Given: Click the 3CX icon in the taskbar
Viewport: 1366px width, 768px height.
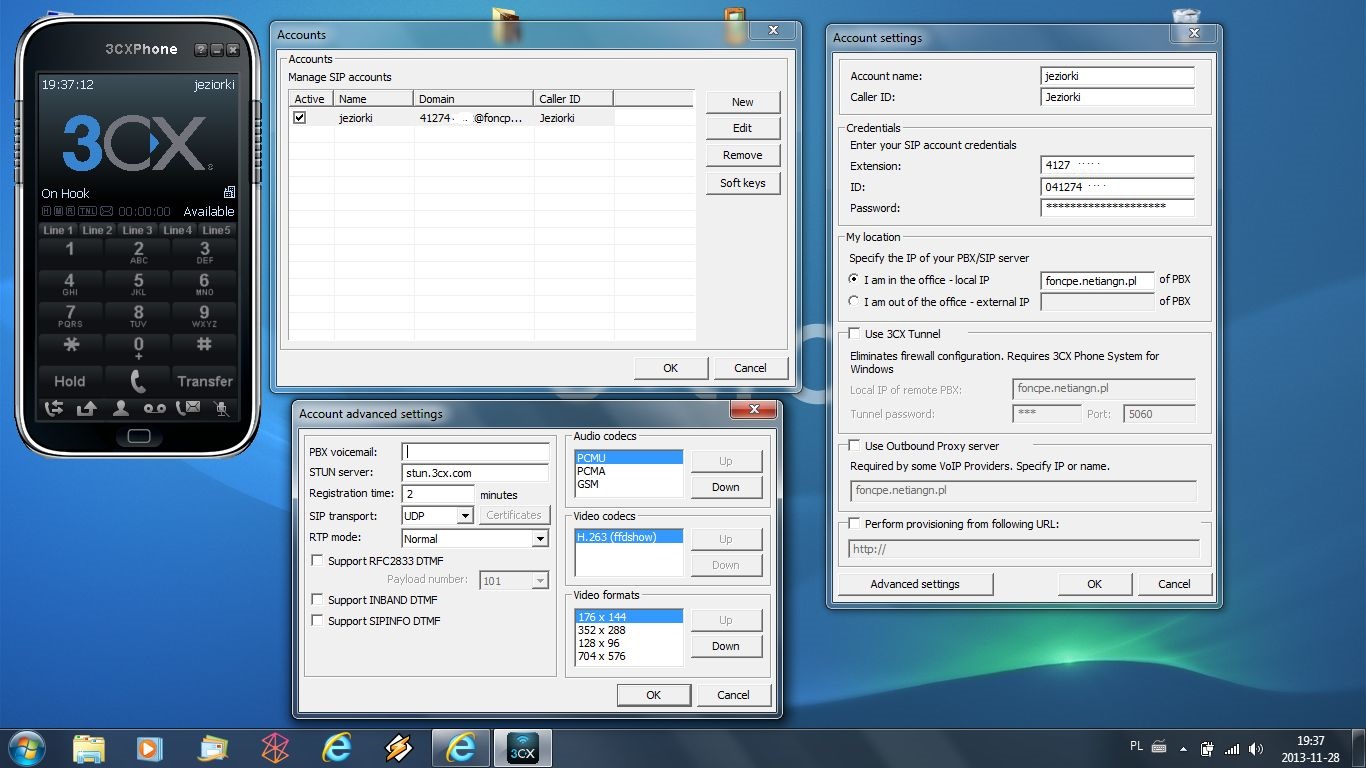Looking at the screenshot, I should pyautogui.click(x=521, y=748).
